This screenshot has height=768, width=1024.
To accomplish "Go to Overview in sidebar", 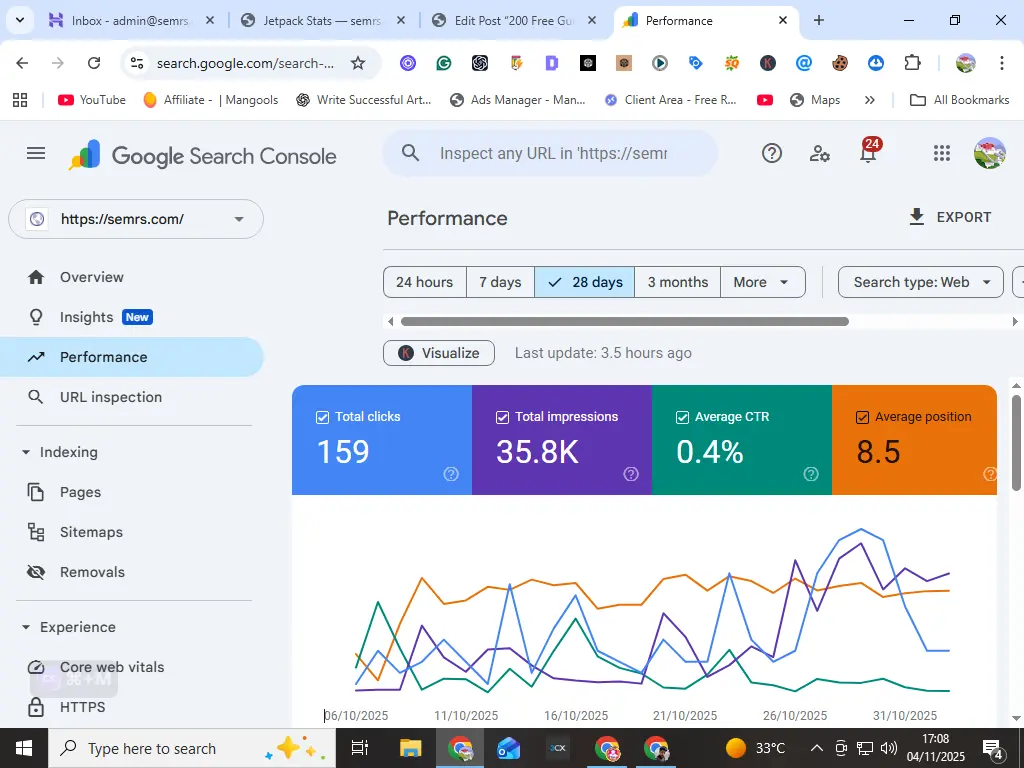I will [131, 277].
